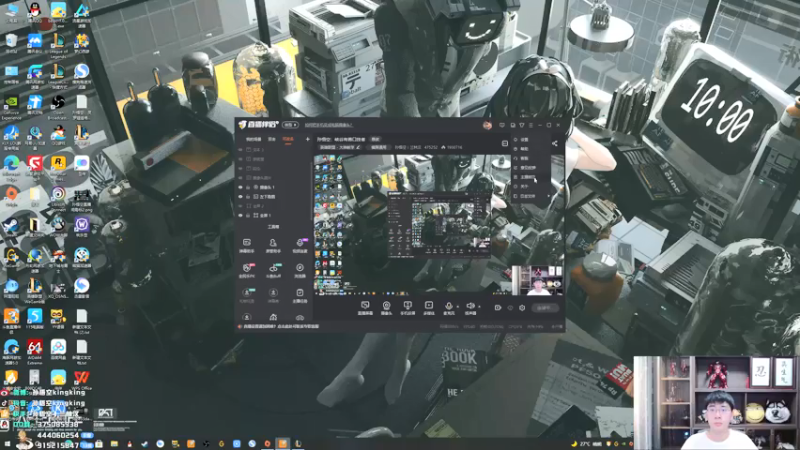Viewport: 800px width, 450px height.
Task: Click the speaker volume icon in streaming toolbar
Action: pyautogui.click(x=470, y=306)
